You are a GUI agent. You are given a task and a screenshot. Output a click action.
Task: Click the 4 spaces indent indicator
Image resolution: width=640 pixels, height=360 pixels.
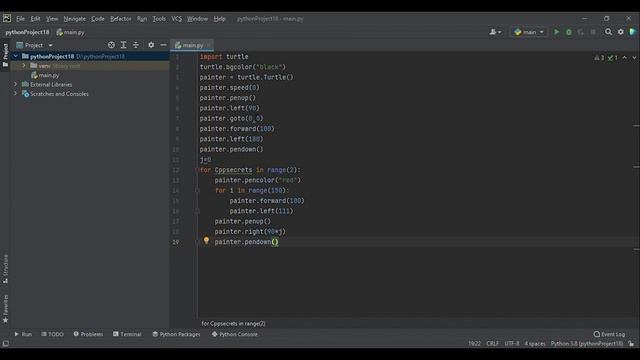[x=535, y=343]
